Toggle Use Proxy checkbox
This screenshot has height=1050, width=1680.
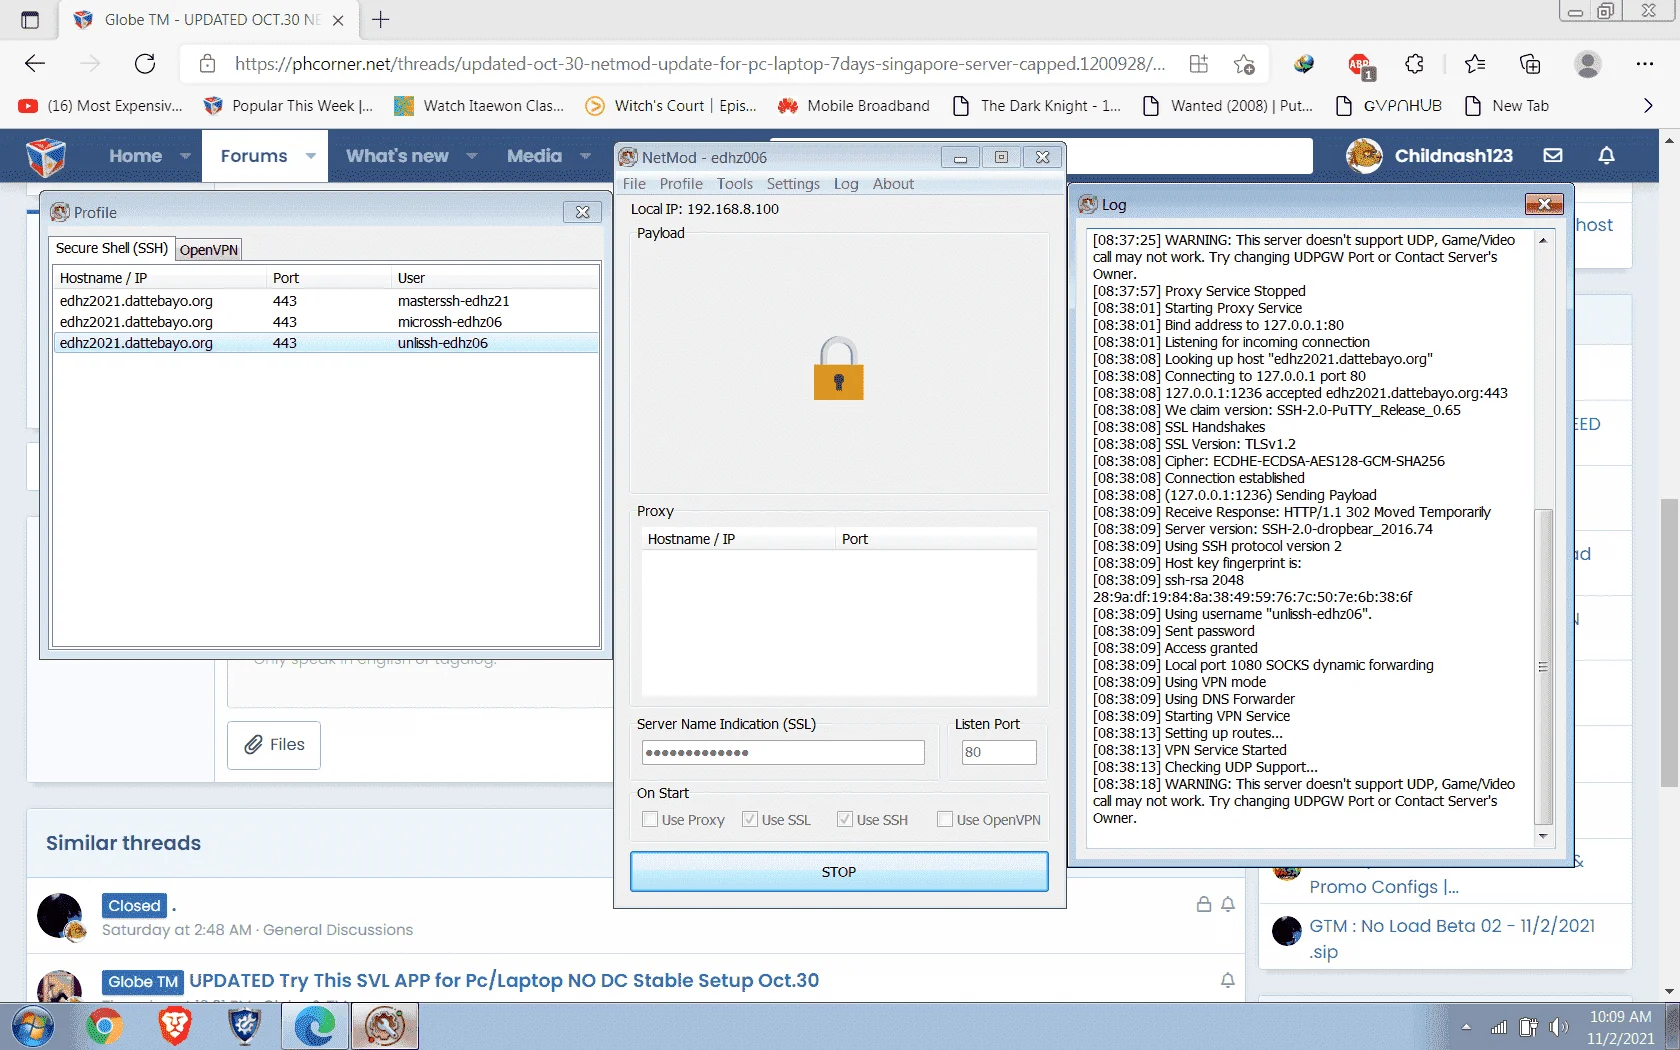click(650, 819)
